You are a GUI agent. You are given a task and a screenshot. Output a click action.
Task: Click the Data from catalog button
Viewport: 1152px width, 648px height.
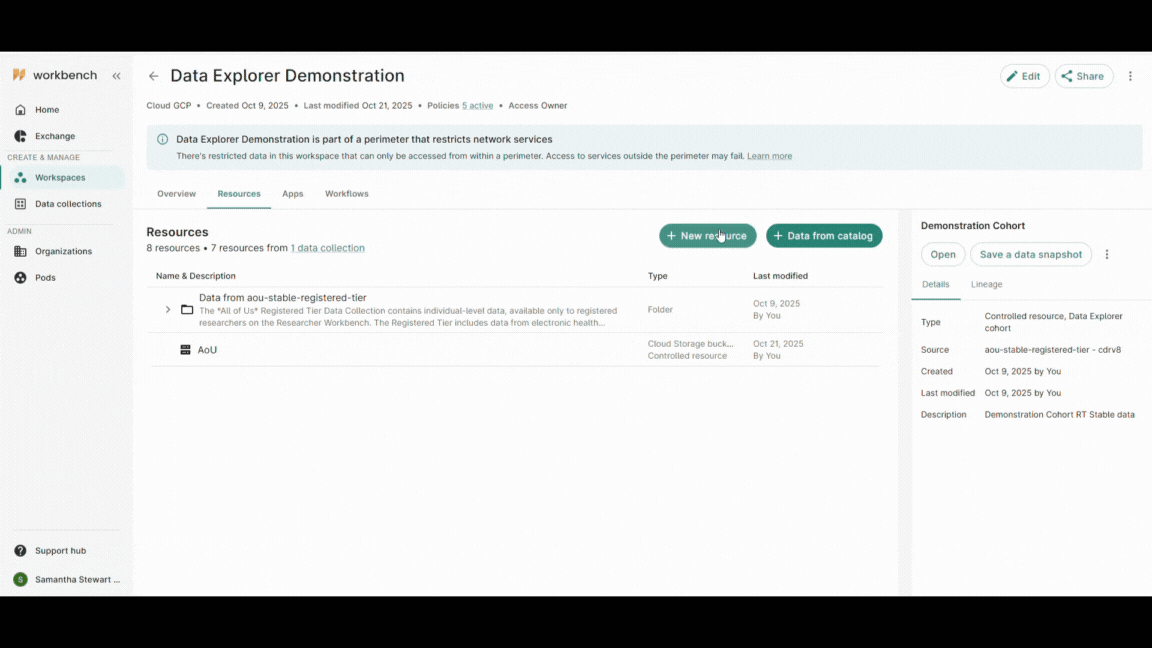click(x=824, y=236)
